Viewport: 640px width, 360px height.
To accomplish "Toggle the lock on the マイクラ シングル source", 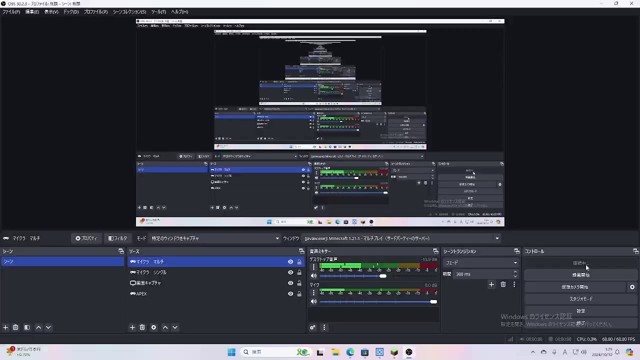I will tap(300, 272).
